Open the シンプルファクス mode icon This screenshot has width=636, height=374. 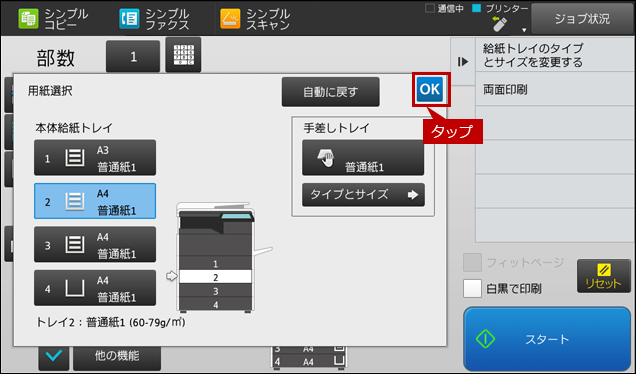129,19
